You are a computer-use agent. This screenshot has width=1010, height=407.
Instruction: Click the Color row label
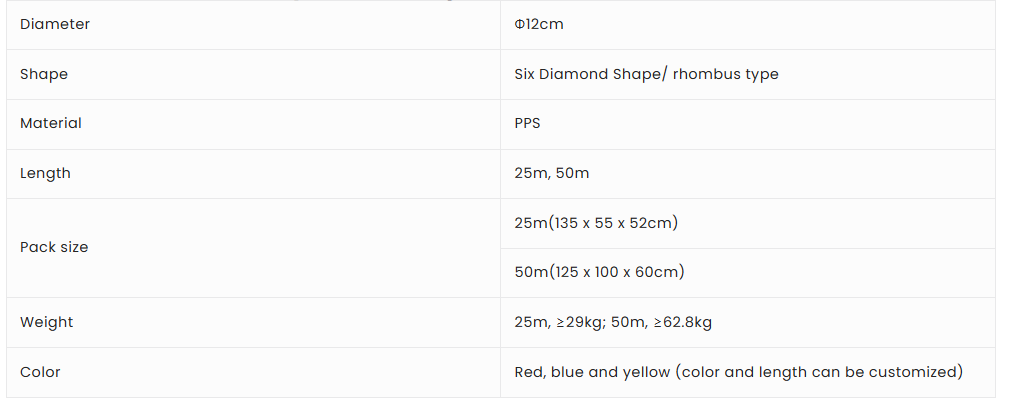coord(40,372)
